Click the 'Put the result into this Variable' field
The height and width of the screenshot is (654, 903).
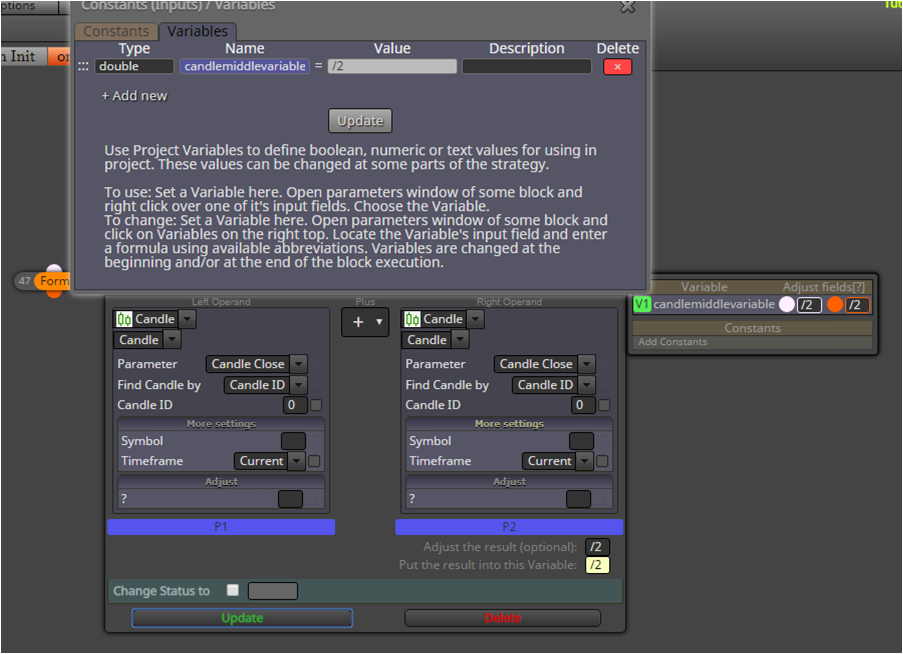pos(597,565)
